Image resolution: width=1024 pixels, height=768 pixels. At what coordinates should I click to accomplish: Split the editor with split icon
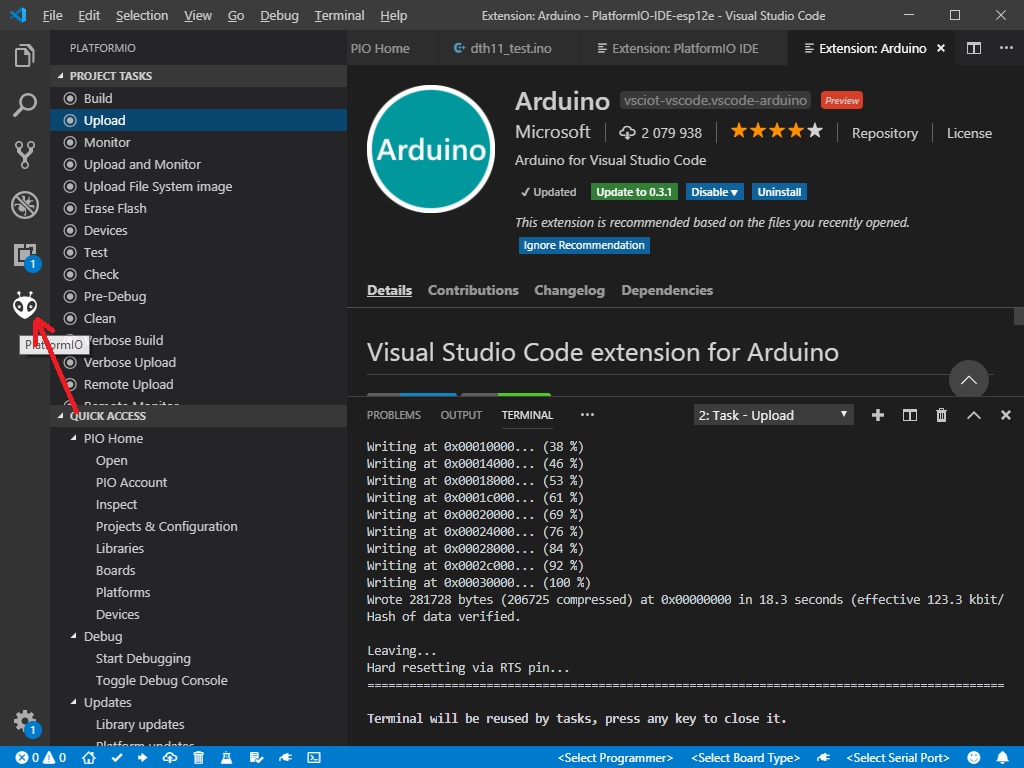974,48
